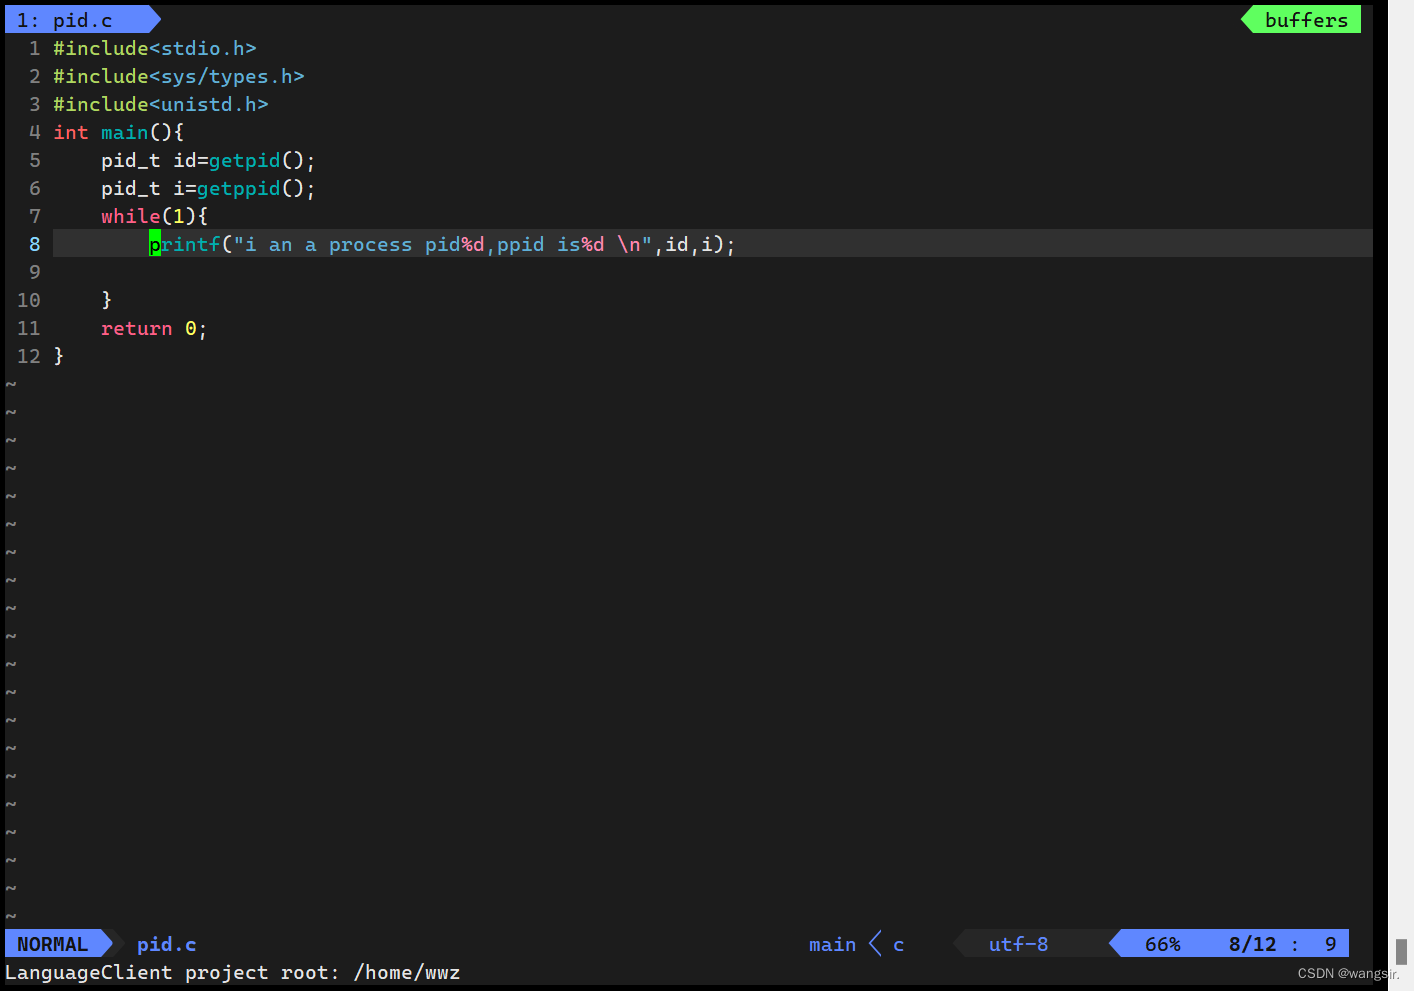Click the closing brace on line 10
Viewport: 1414px width, 991px height.
point(106,300)
